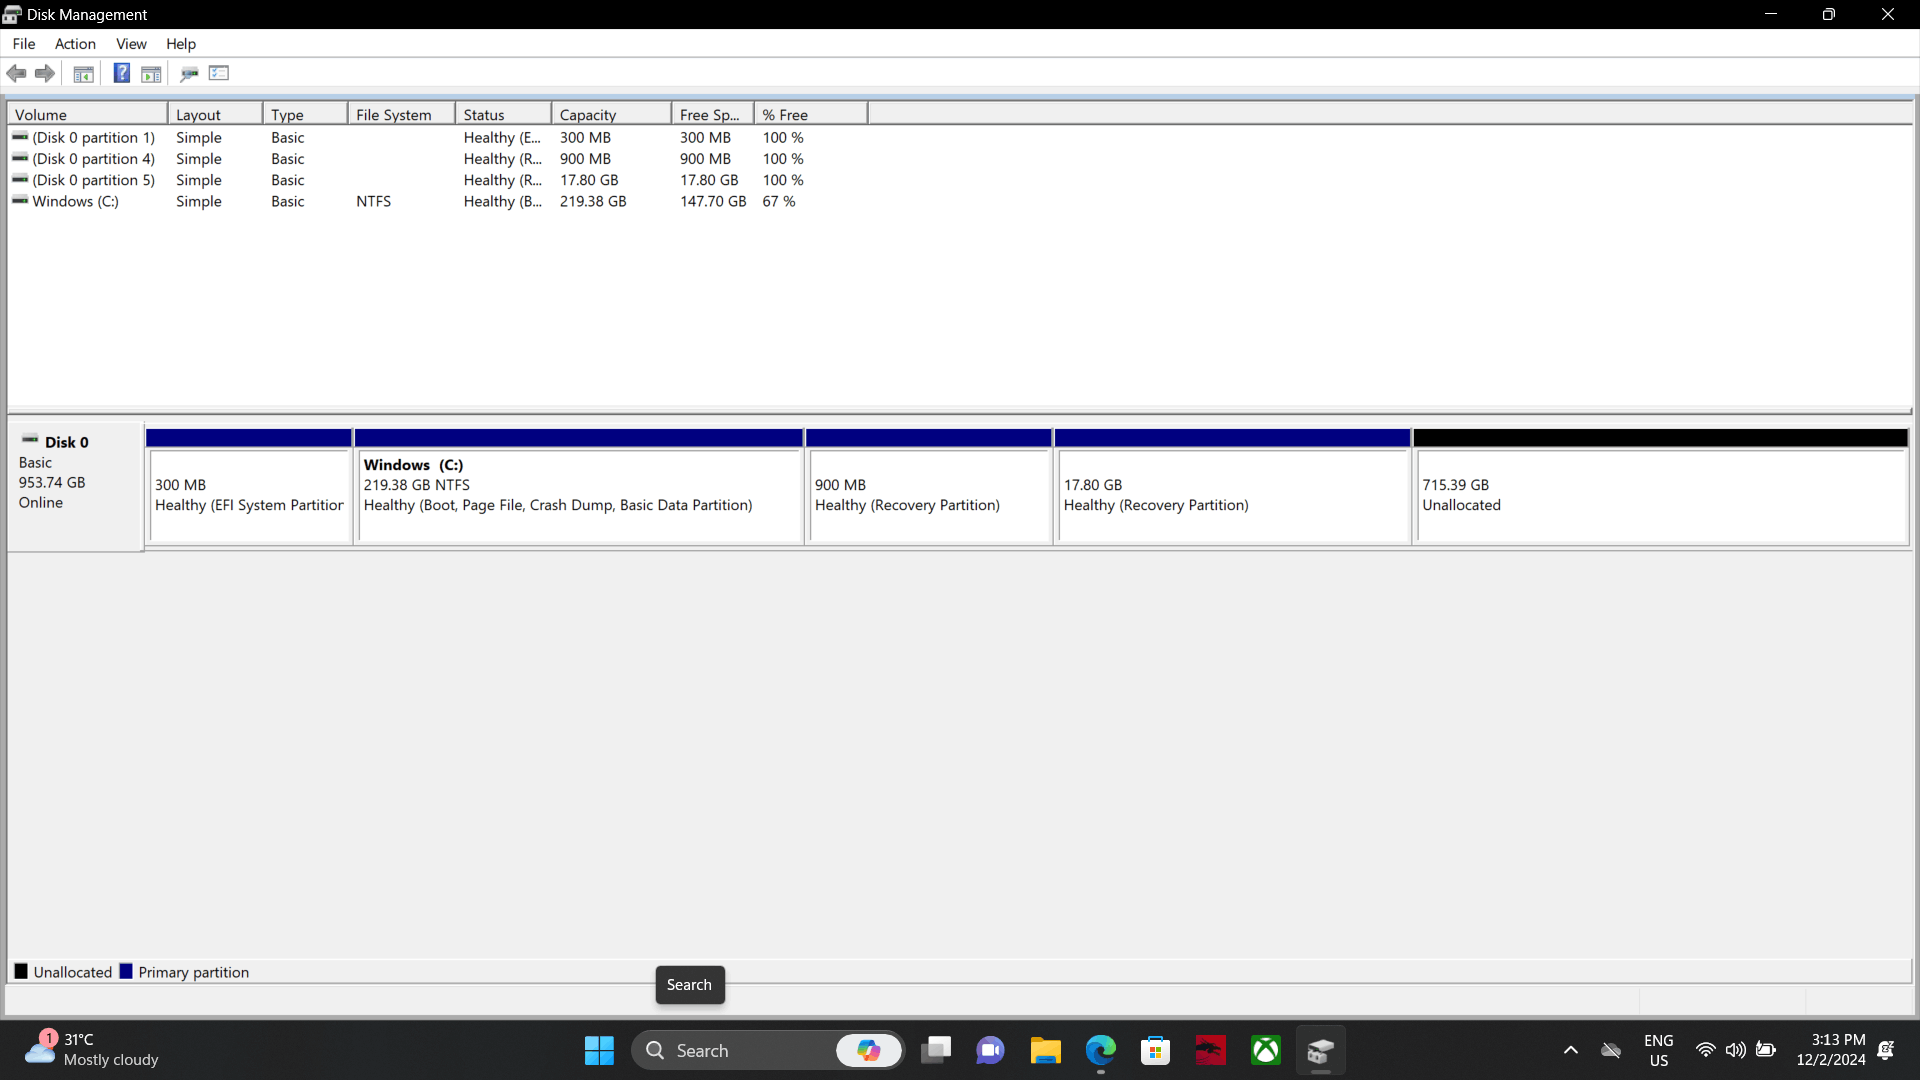Sort by the Status column header

(x=503, y=114)
